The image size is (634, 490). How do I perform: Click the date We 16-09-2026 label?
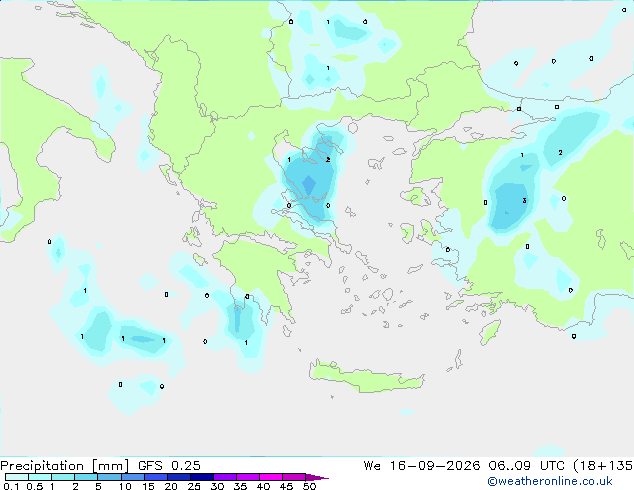pos(422,466)
